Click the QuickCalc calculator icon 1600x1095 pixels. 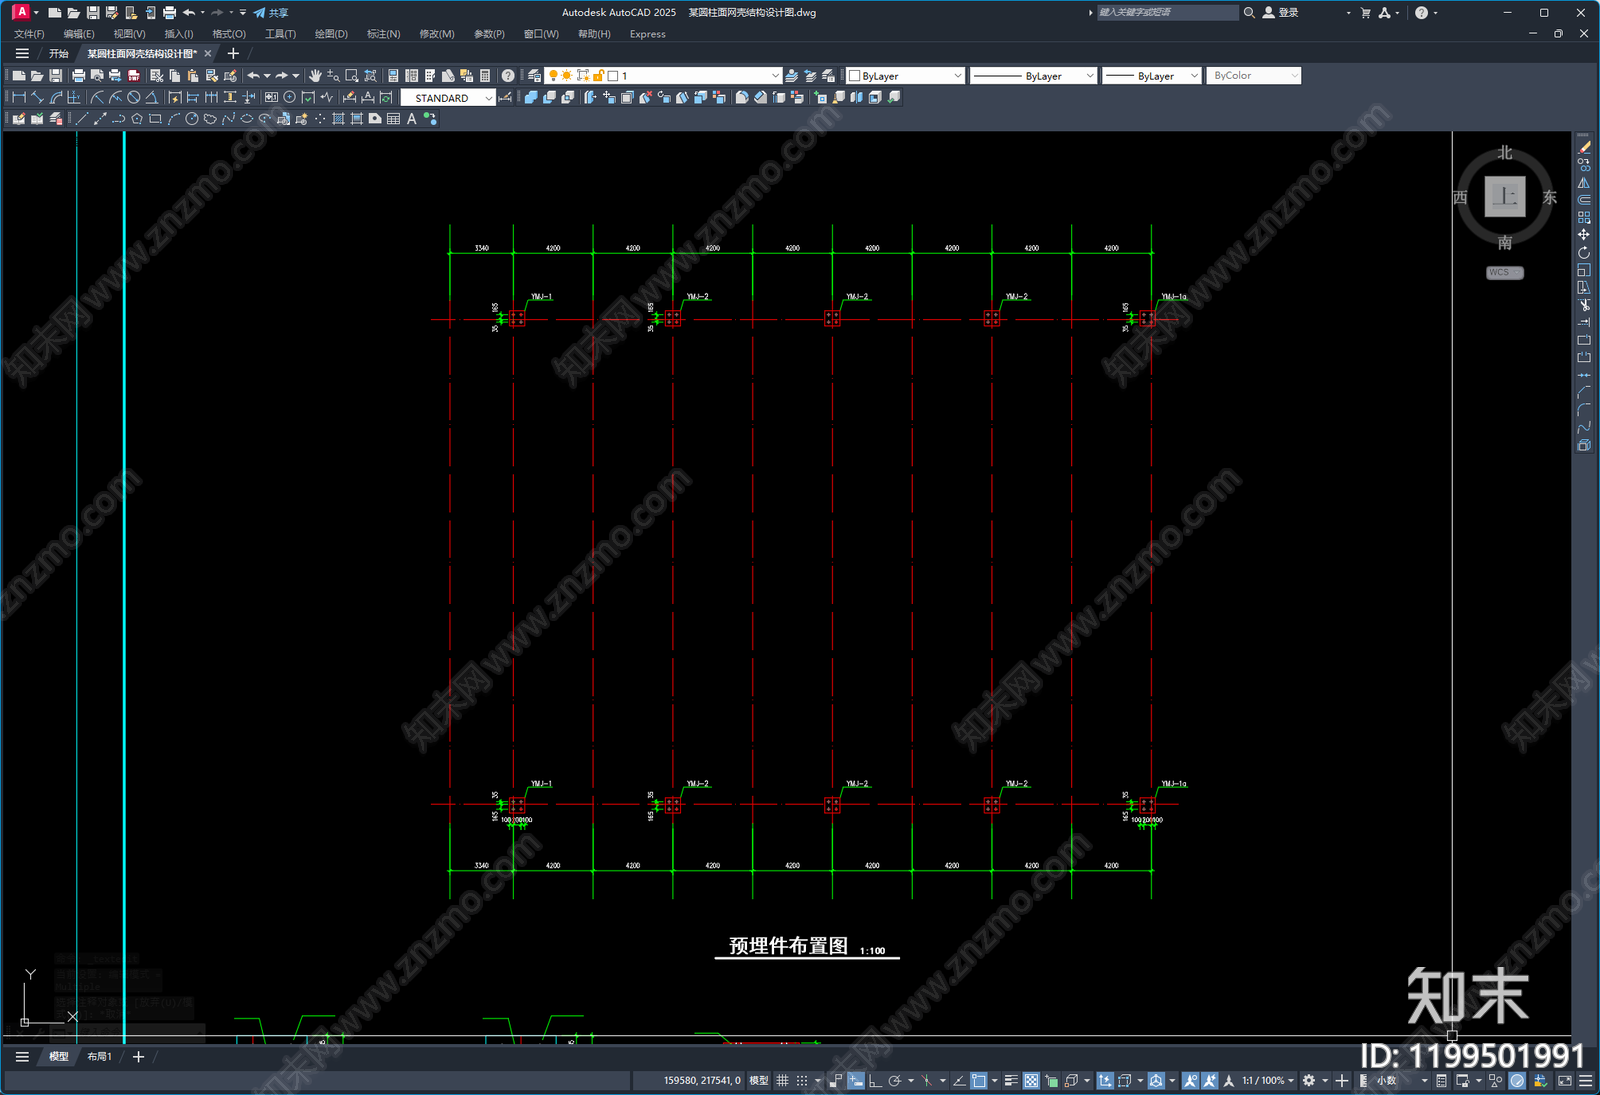[485, 76]
